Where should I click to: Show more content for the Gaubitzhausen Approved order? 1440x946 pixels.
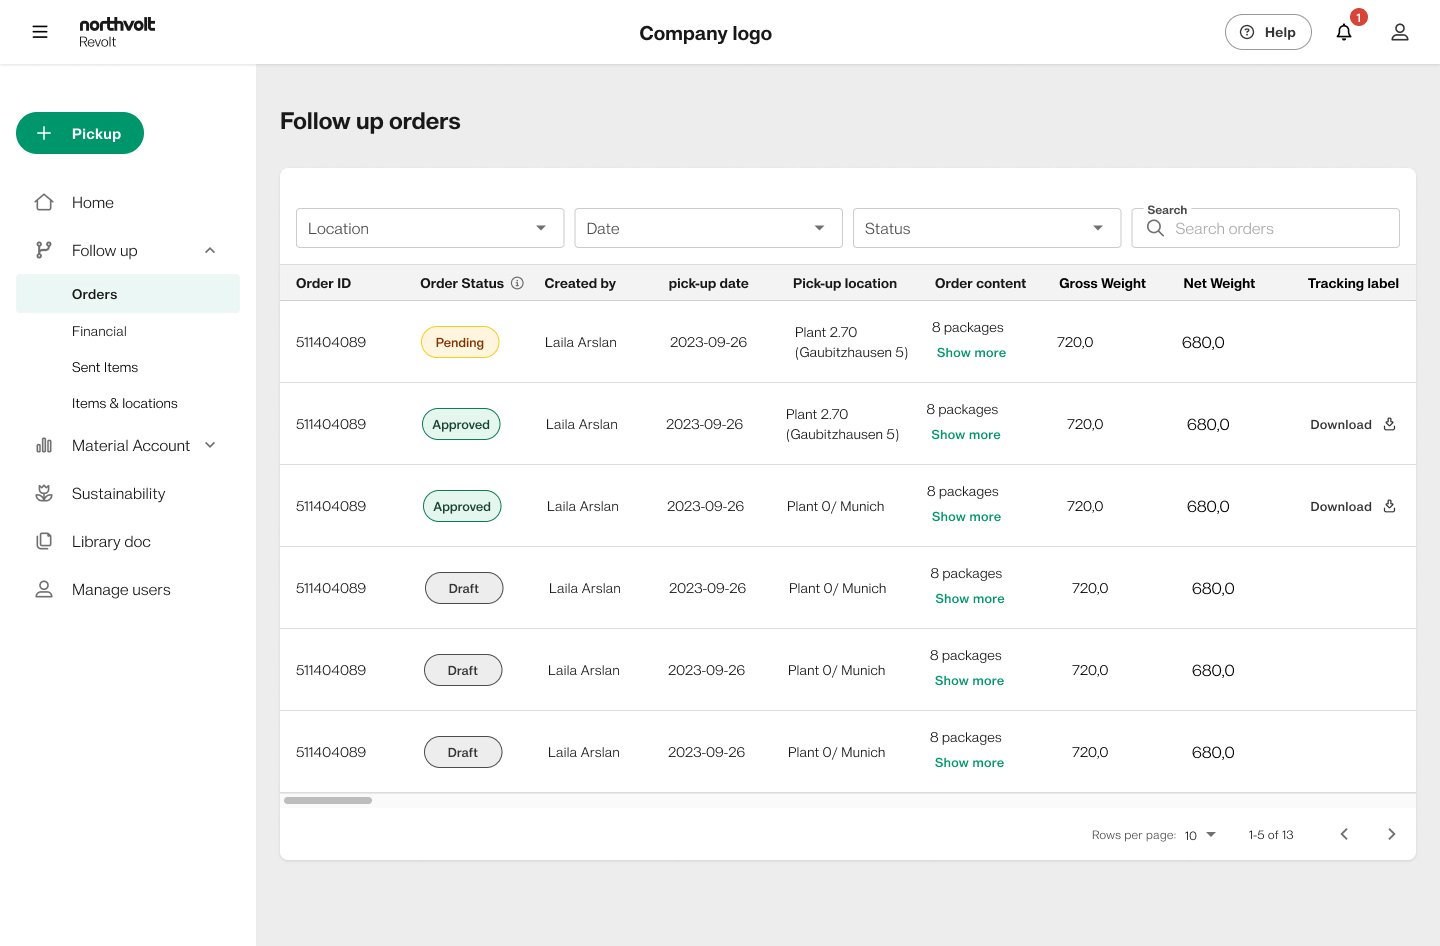(966, 434)
